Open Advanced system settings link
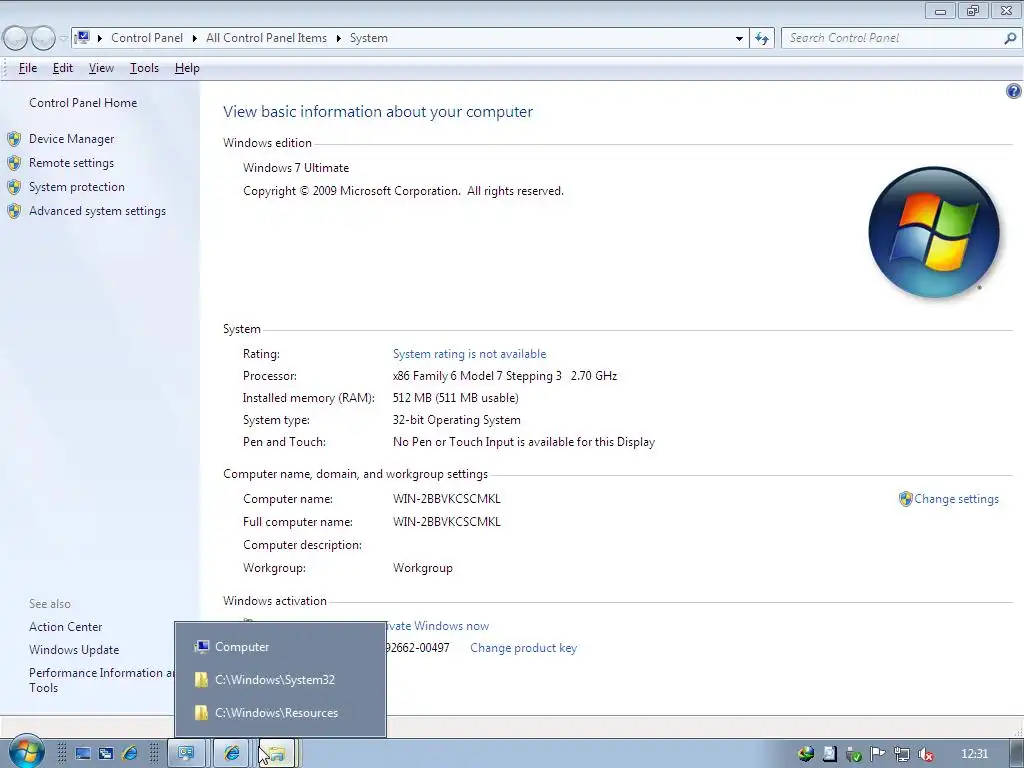Screen dimensions: 1024x768 97,211
